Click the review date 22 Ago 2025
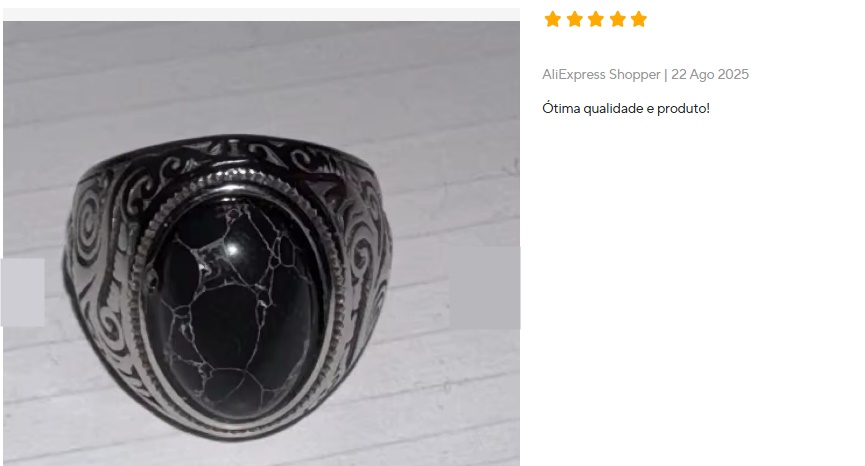Screen dimensions: 865x466 tap(710, 74)
